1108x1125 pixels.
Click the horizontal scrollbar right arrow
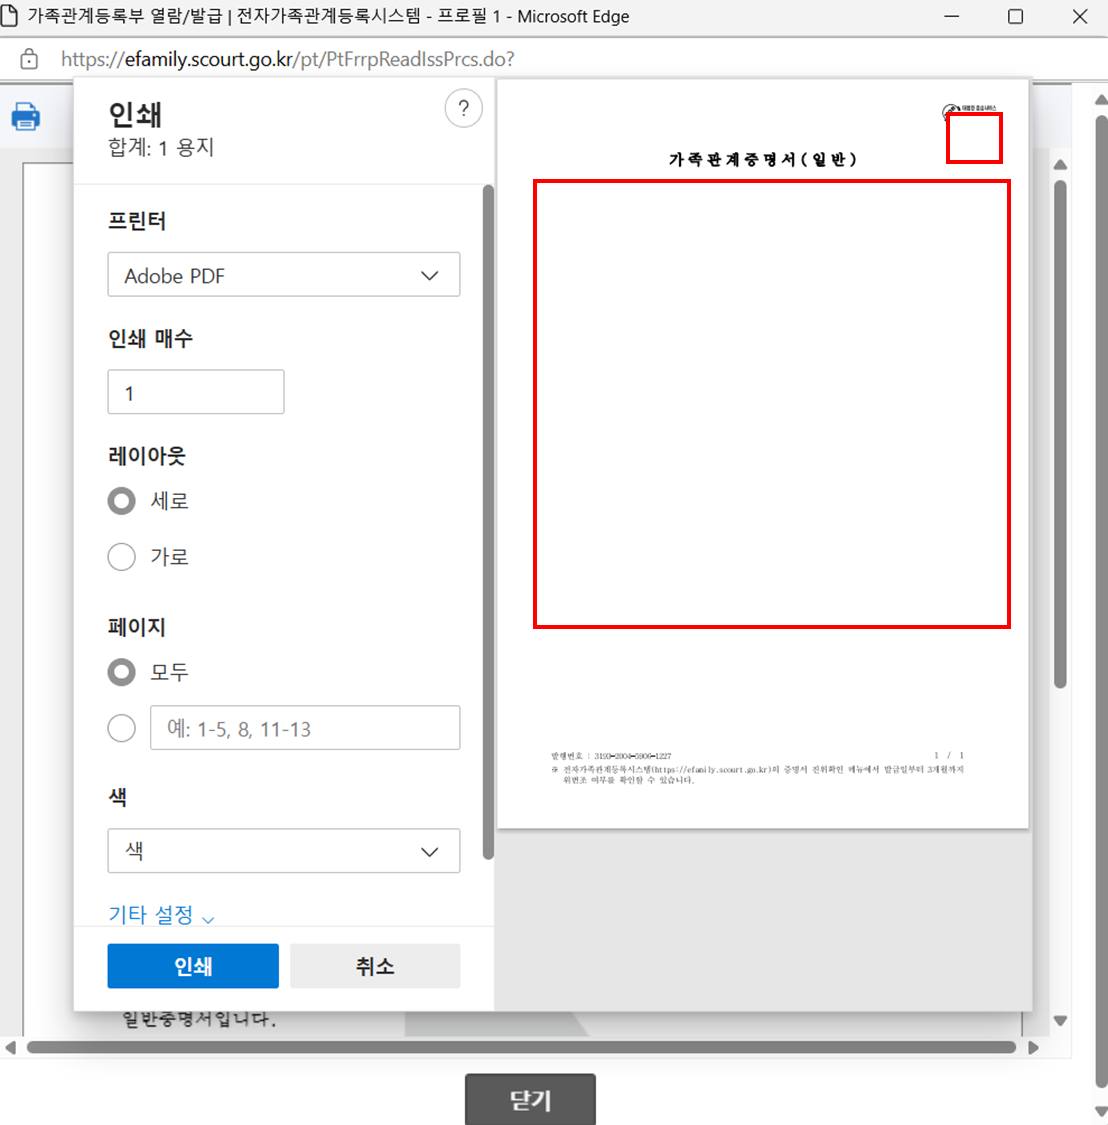(x=1035, y=1047)
